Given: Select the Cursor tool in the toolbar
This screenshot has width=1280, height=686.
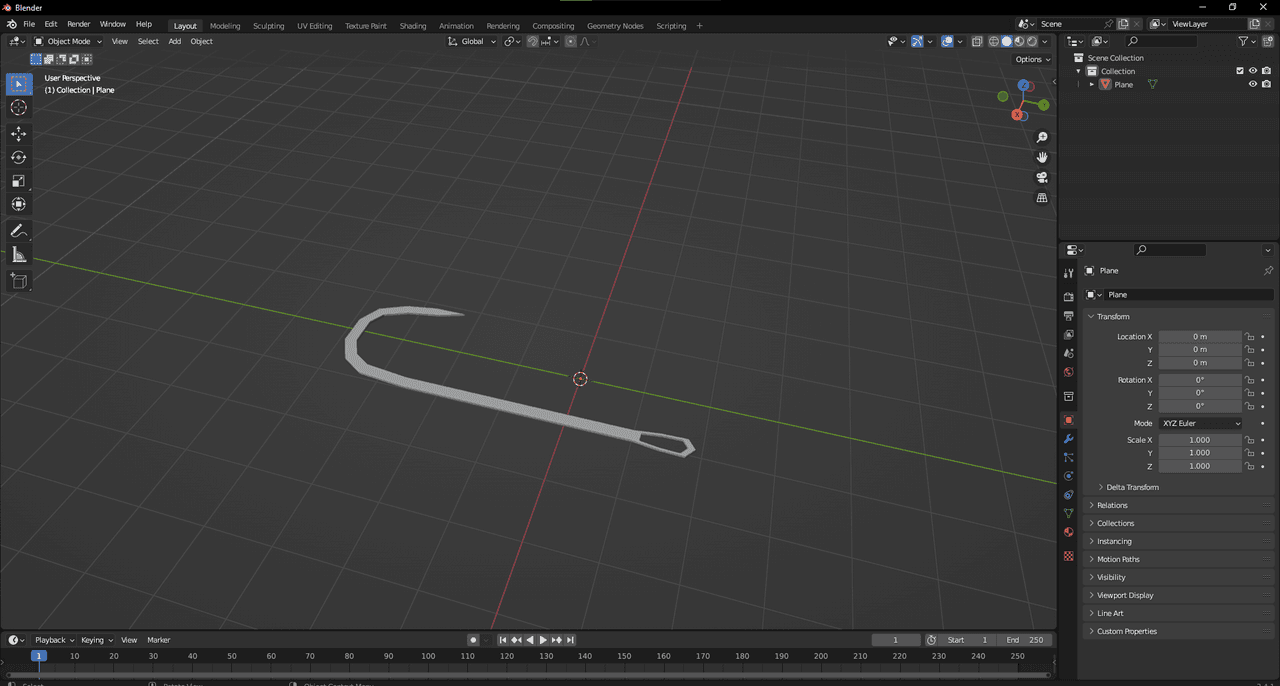Looking at the screenshot, I should coord(18,108).
